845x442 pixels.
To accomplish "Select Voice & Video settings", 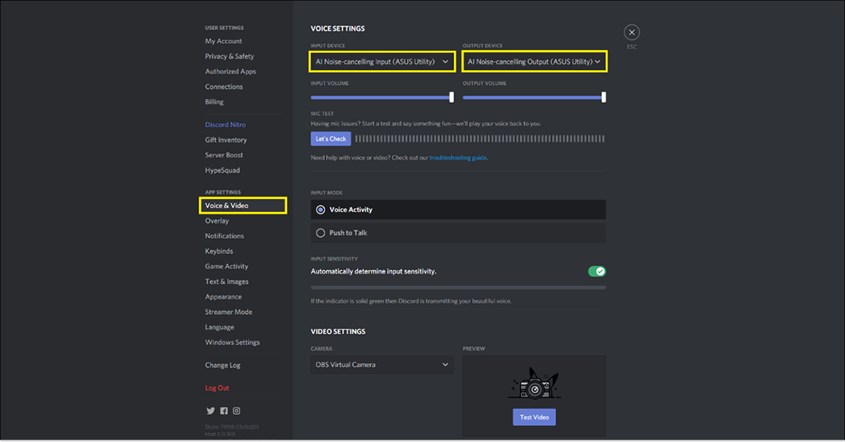I will click(243, 205).
